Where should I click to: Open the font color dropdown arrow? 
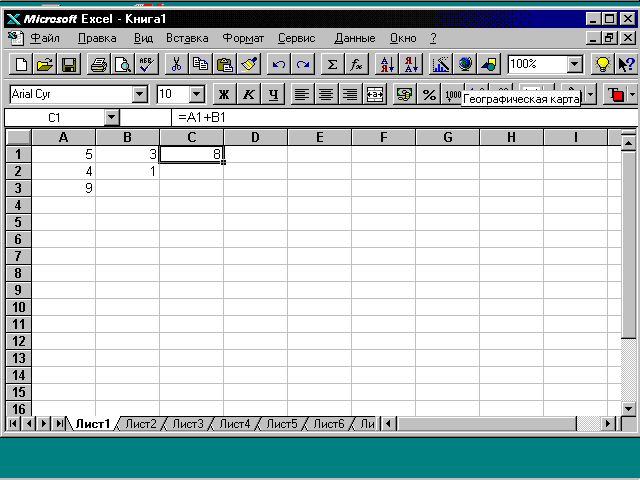(x=632, y=95)
